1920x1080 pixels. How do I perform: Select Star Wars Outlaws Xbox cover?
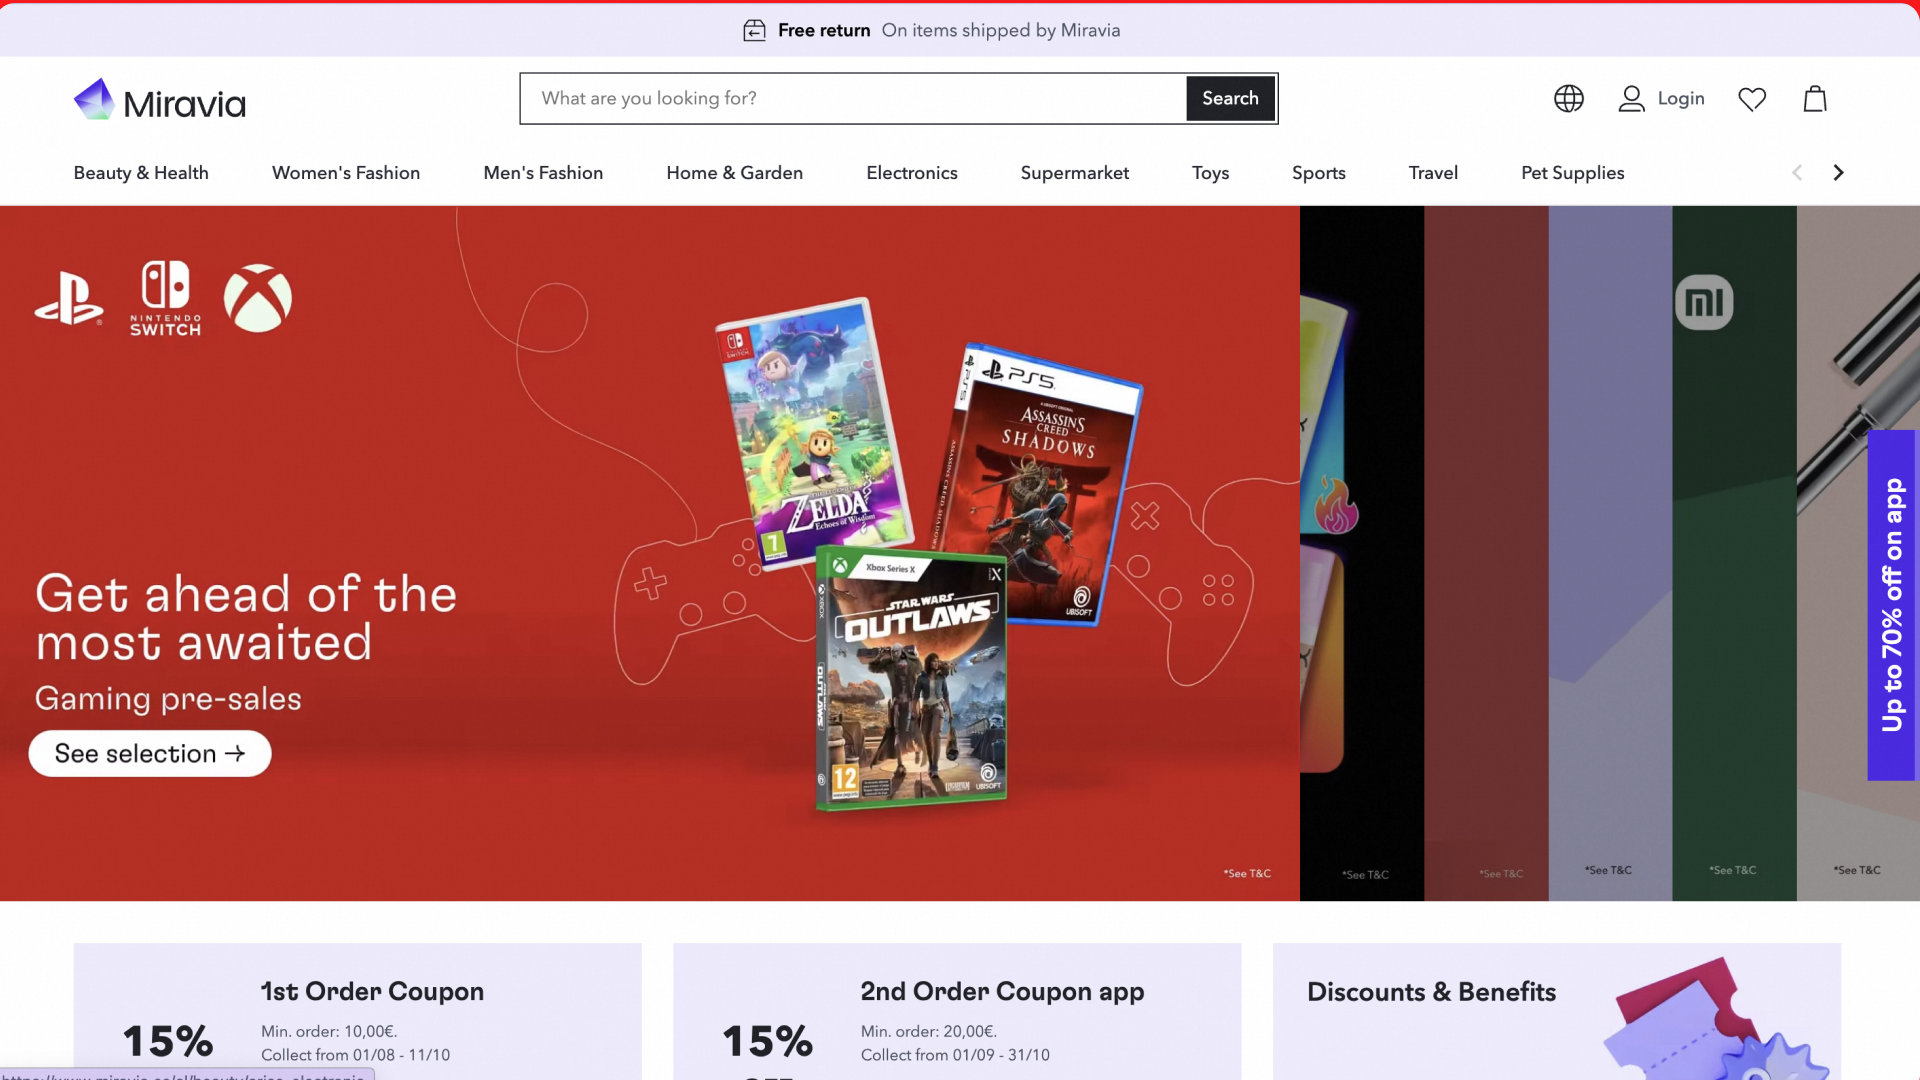(x=910, y=678)
